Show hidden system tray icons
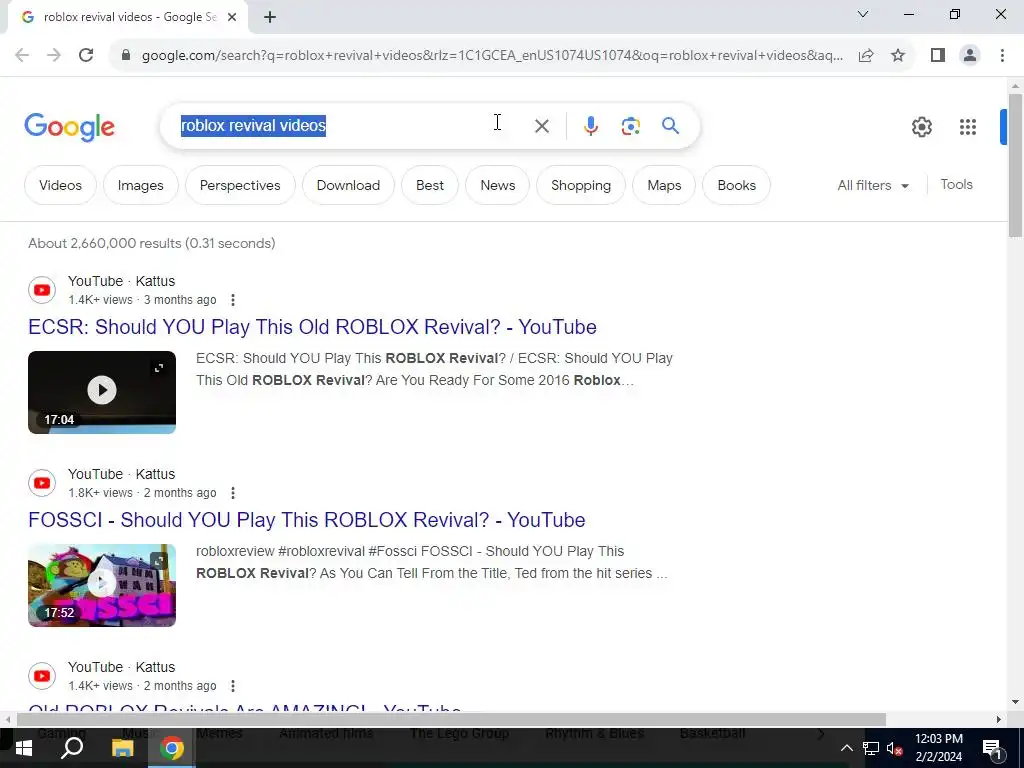 click(x=846, y=748)
